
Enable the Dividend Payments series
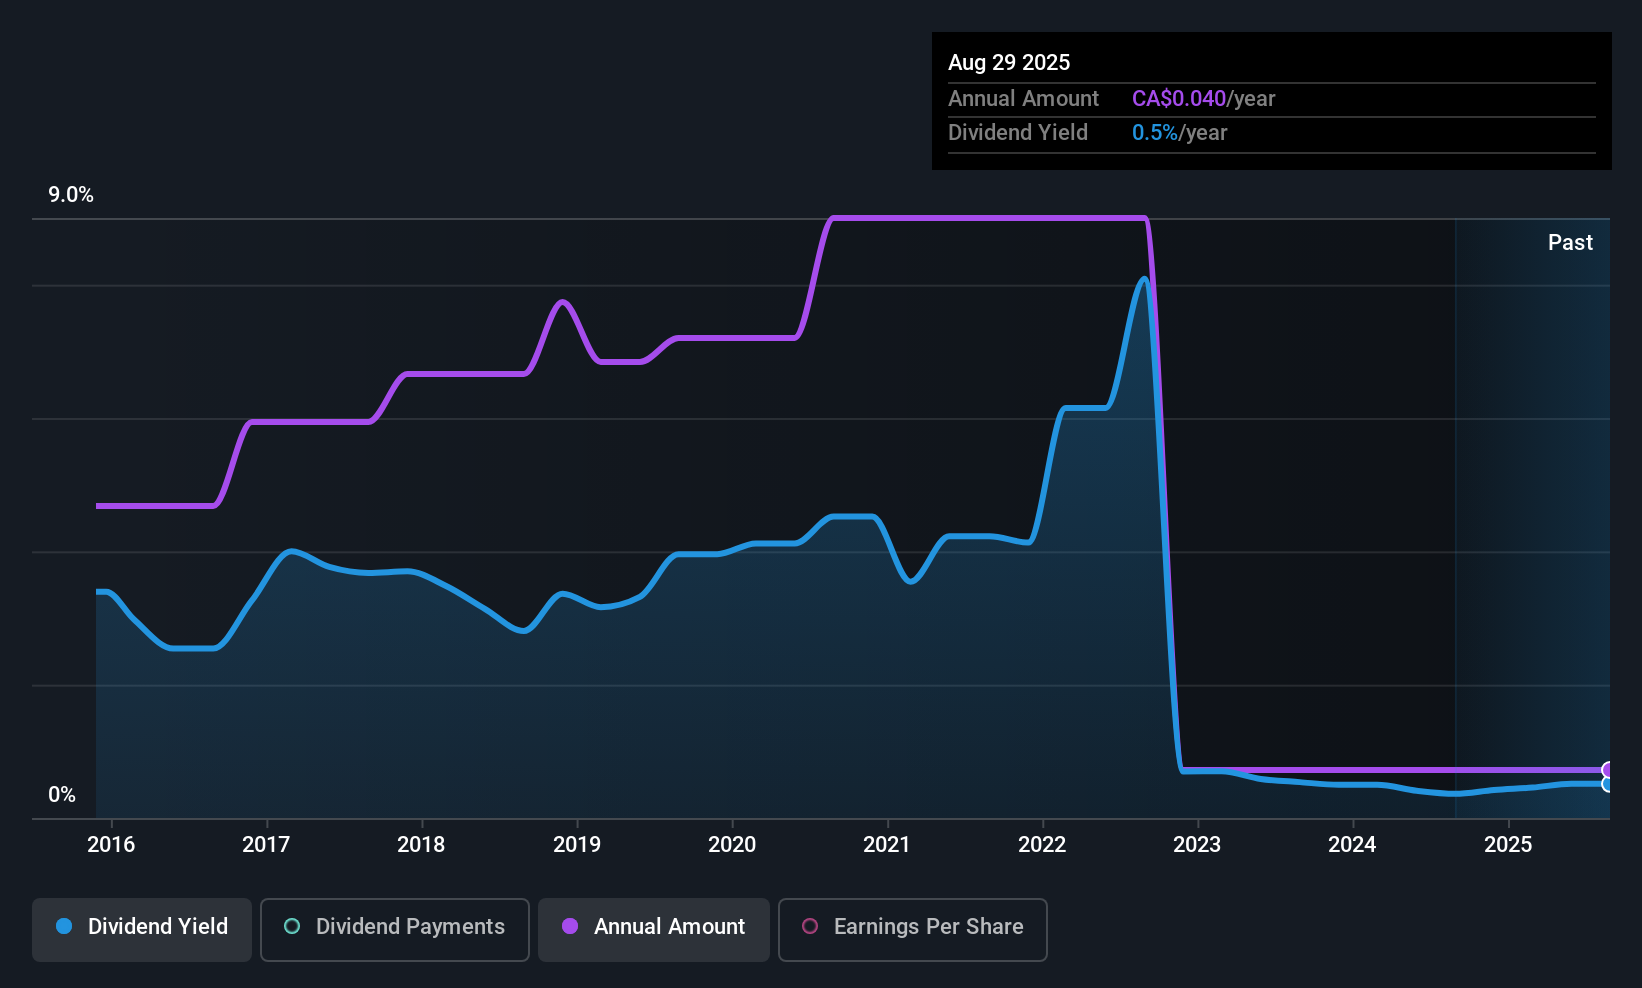click(x=394, y=927)
